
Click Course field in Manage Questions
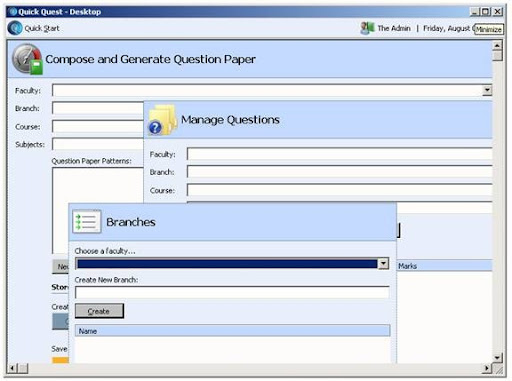coord(339,190)
